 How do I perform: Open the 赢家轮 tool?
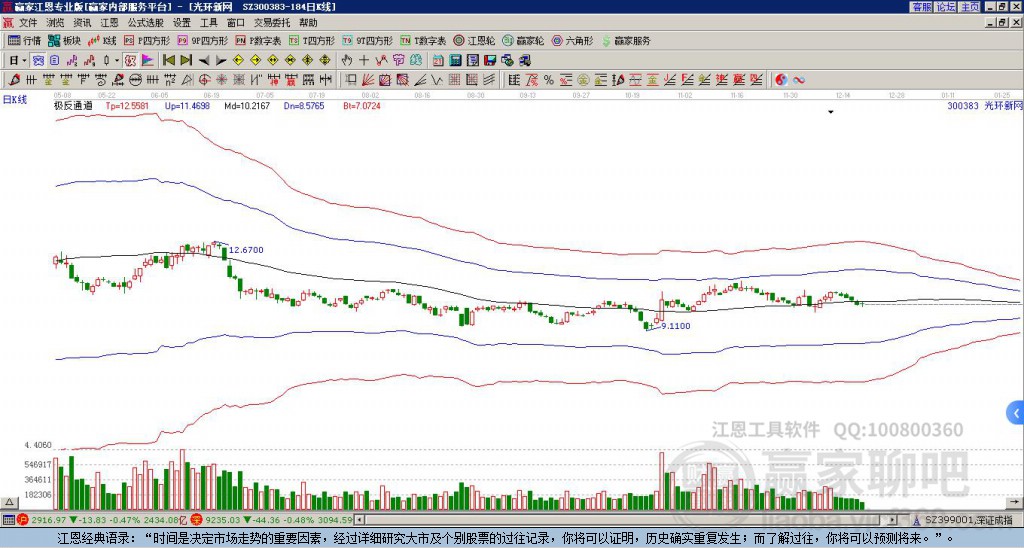[523, 40]
